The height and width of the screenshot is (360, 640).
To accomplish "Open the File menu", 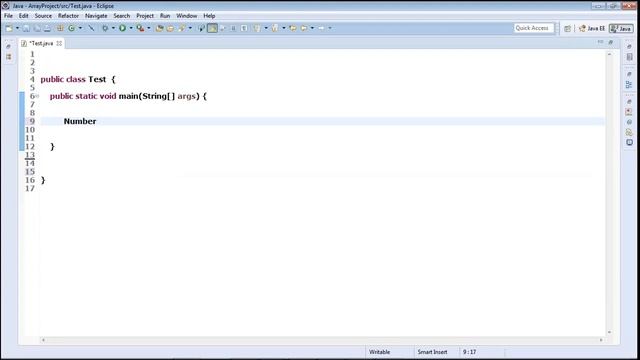I will click(x=8, y=16).
